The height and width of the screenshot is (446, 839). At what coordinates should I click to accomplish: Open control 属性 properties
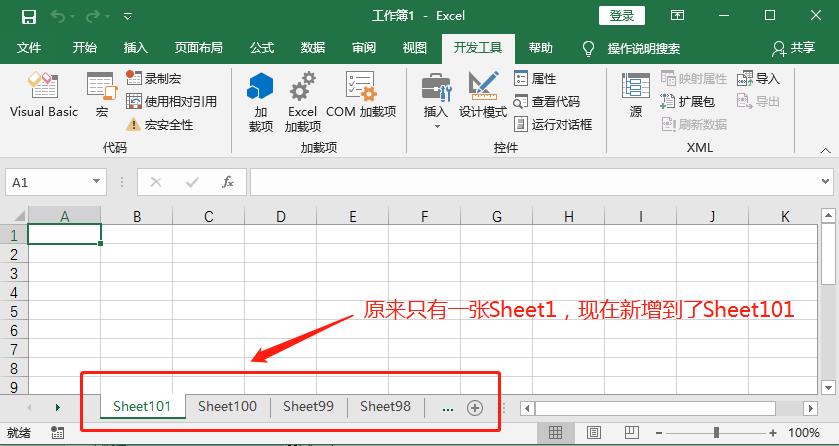coord(536,79)
